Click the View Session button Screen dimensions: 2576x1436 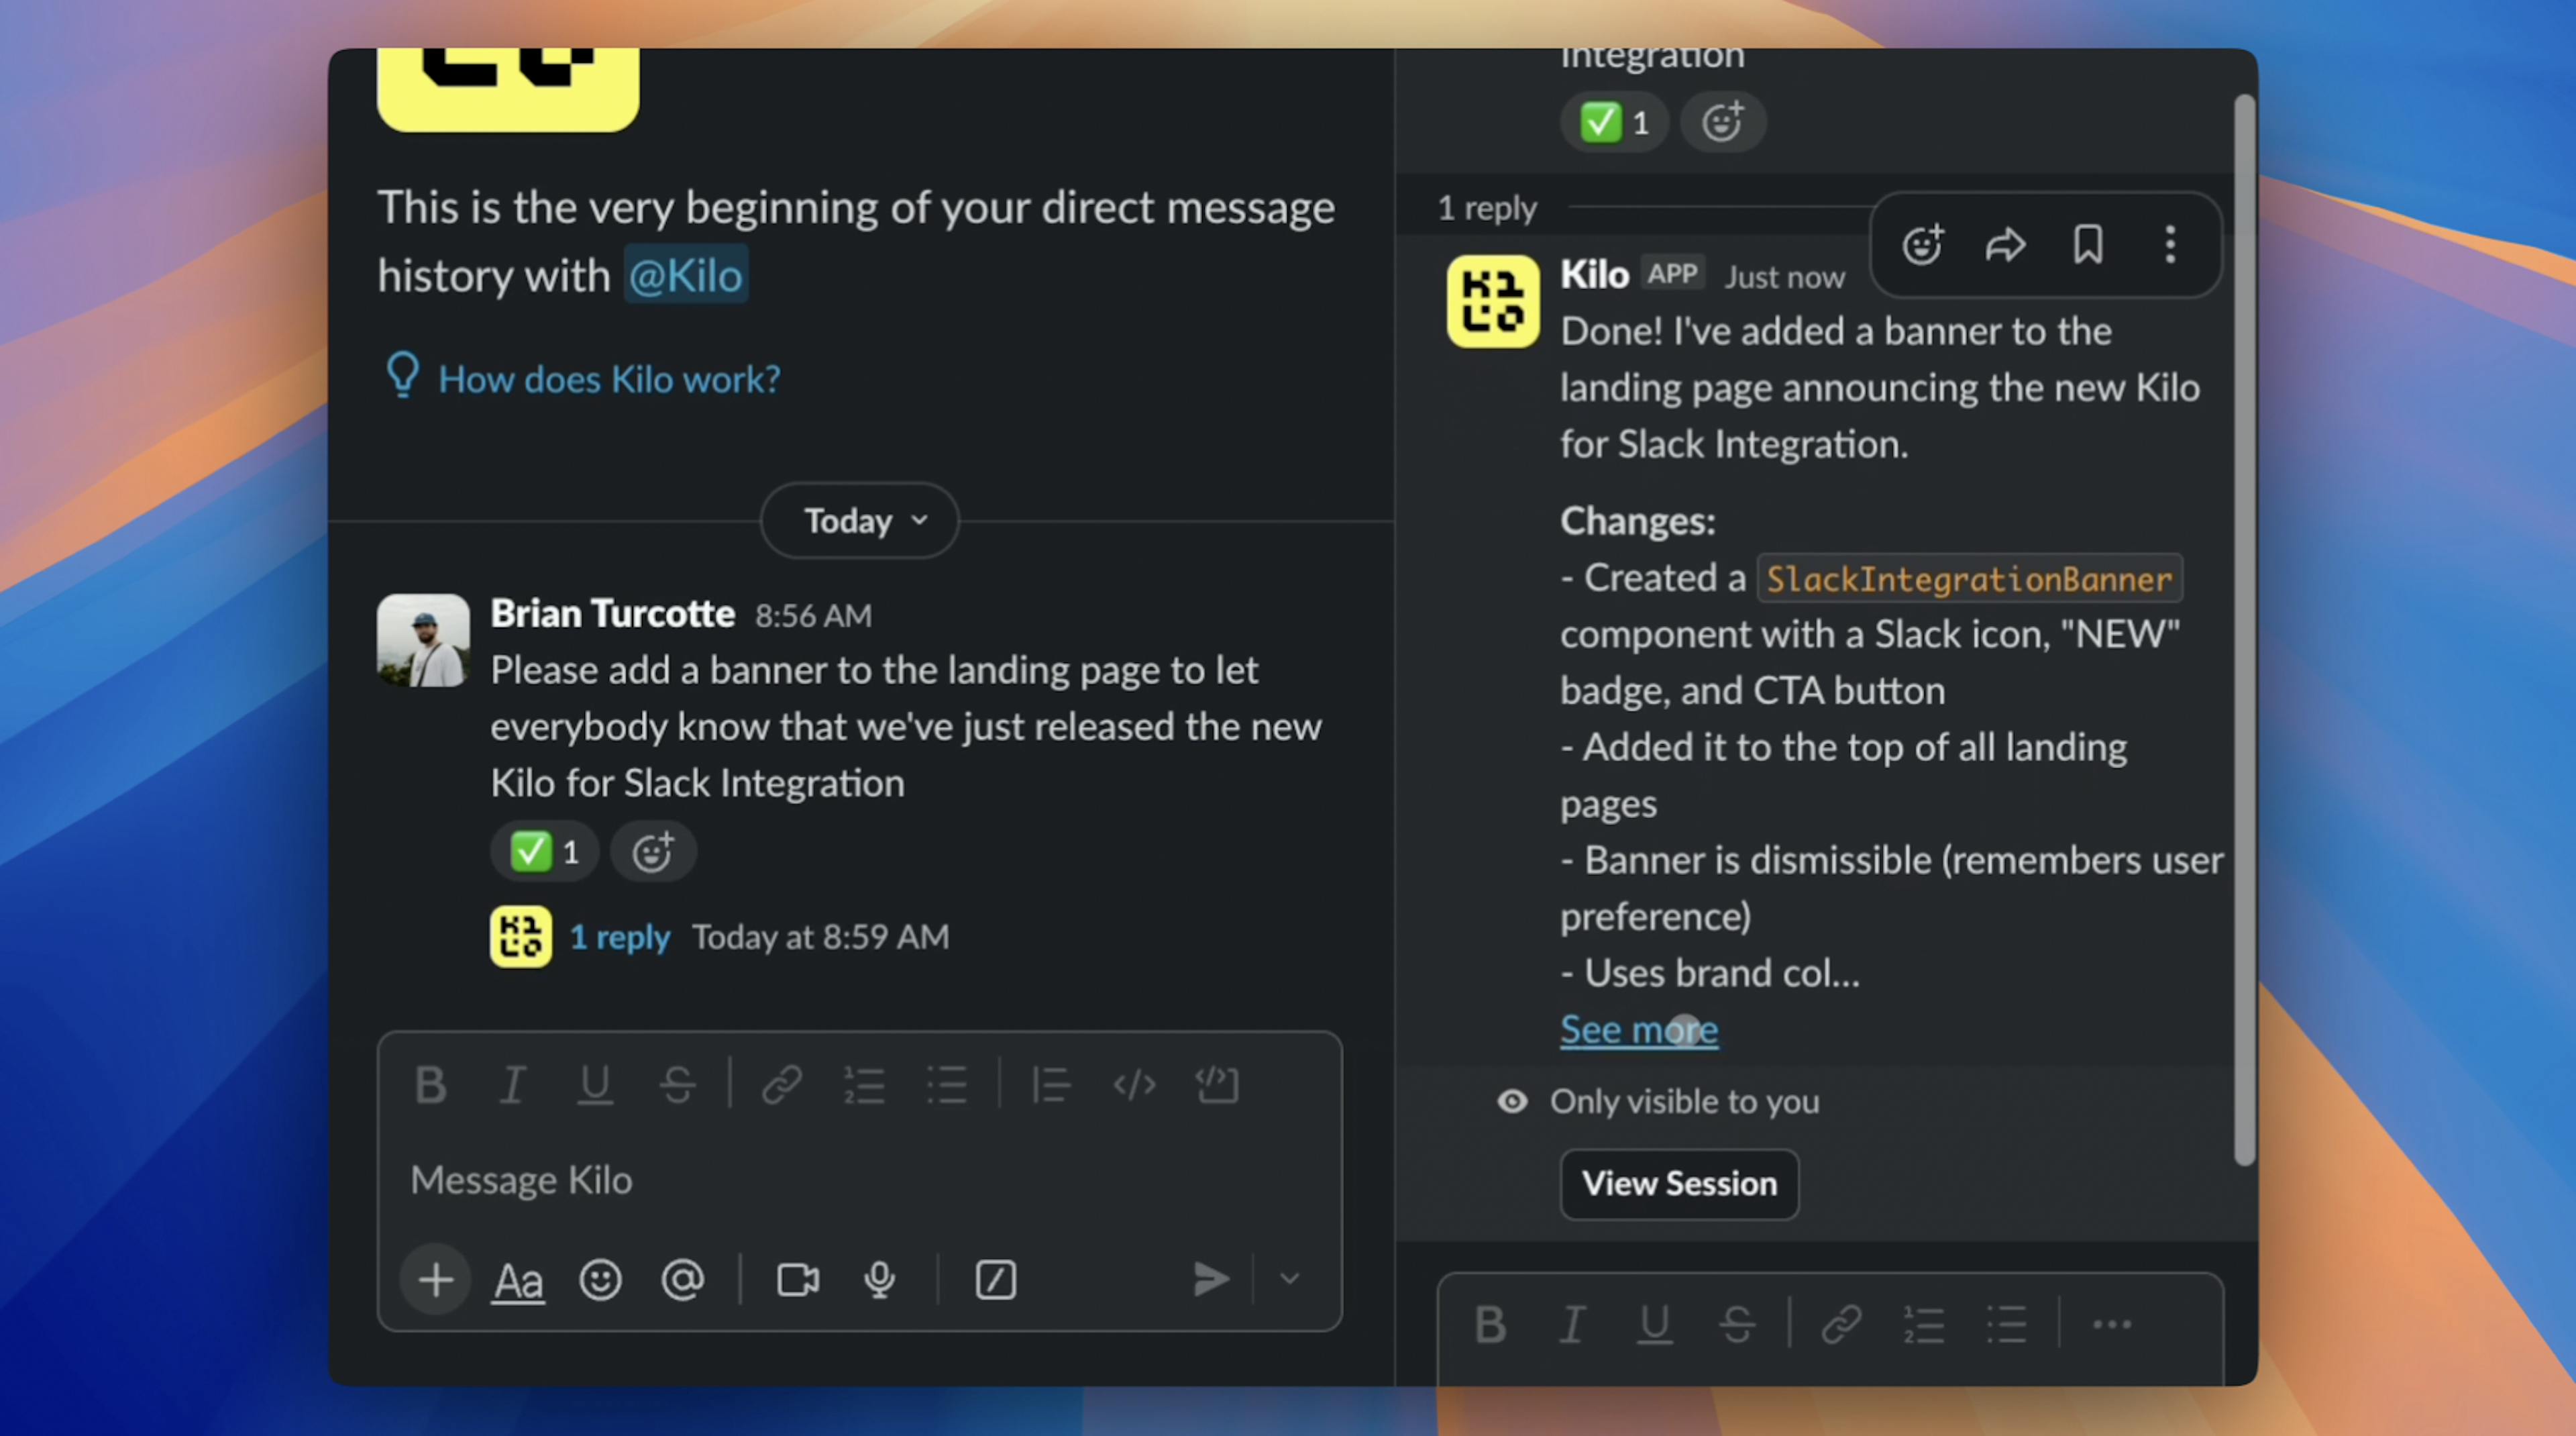click(1678, 1184)
